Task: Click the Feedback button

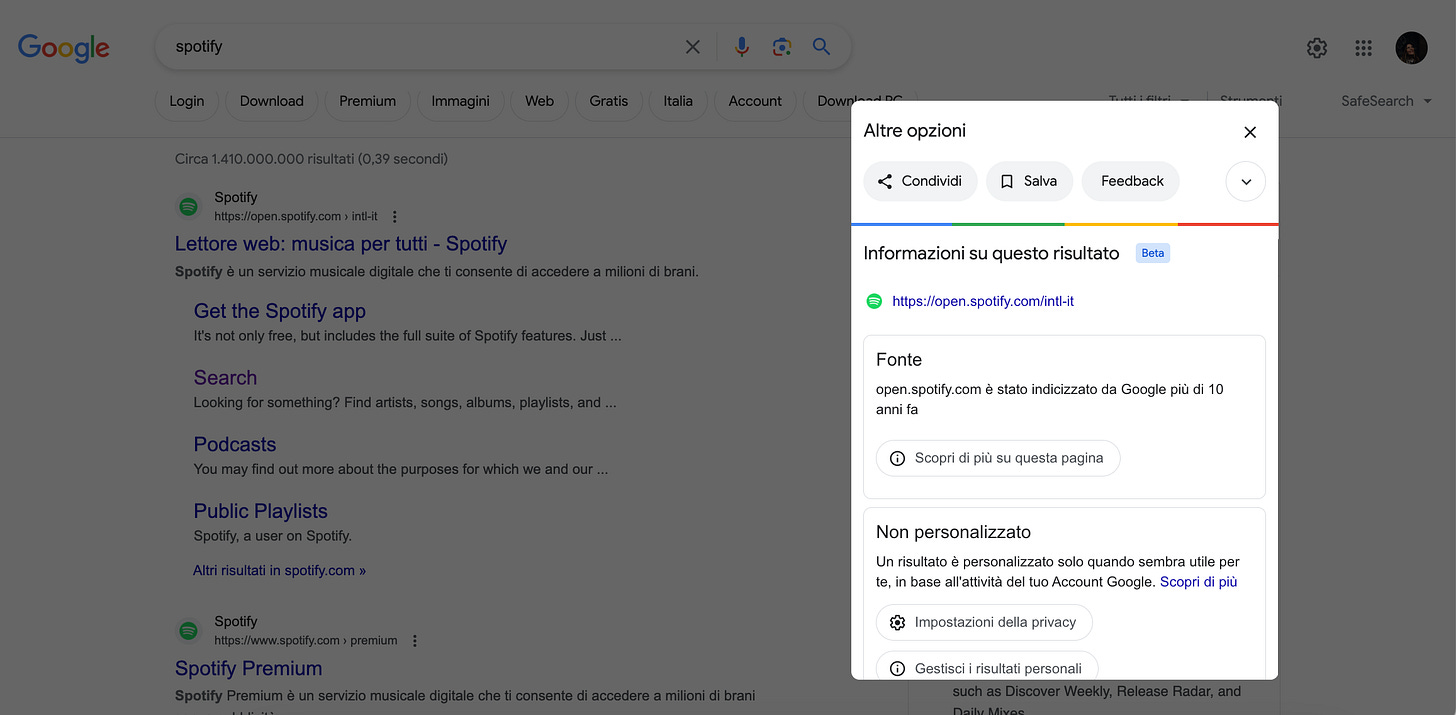Action: point(1131,181)
